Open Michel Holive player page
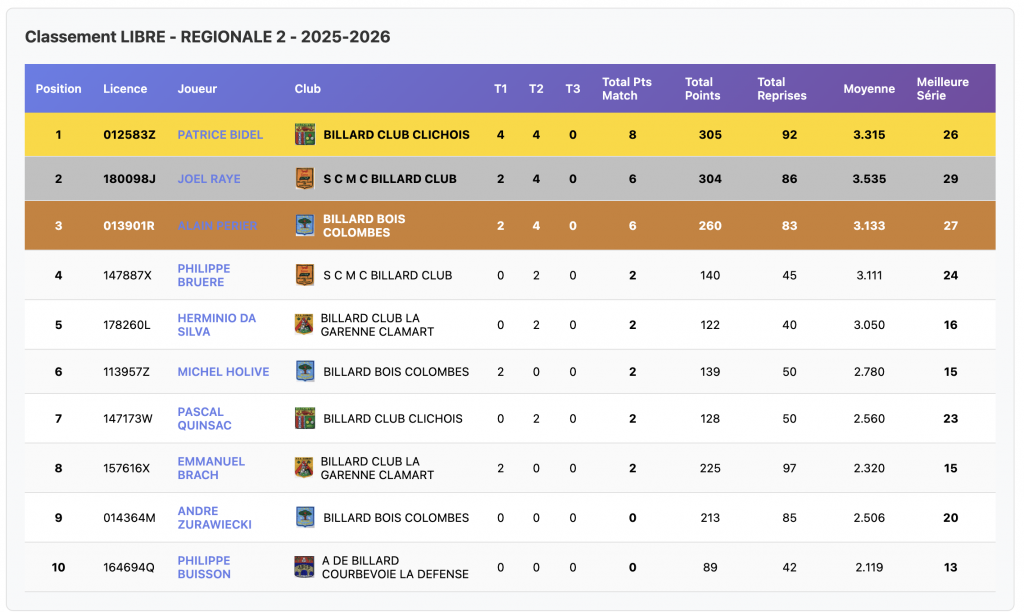The width and height of the screenshot is (1024, 612). (223, 372)
